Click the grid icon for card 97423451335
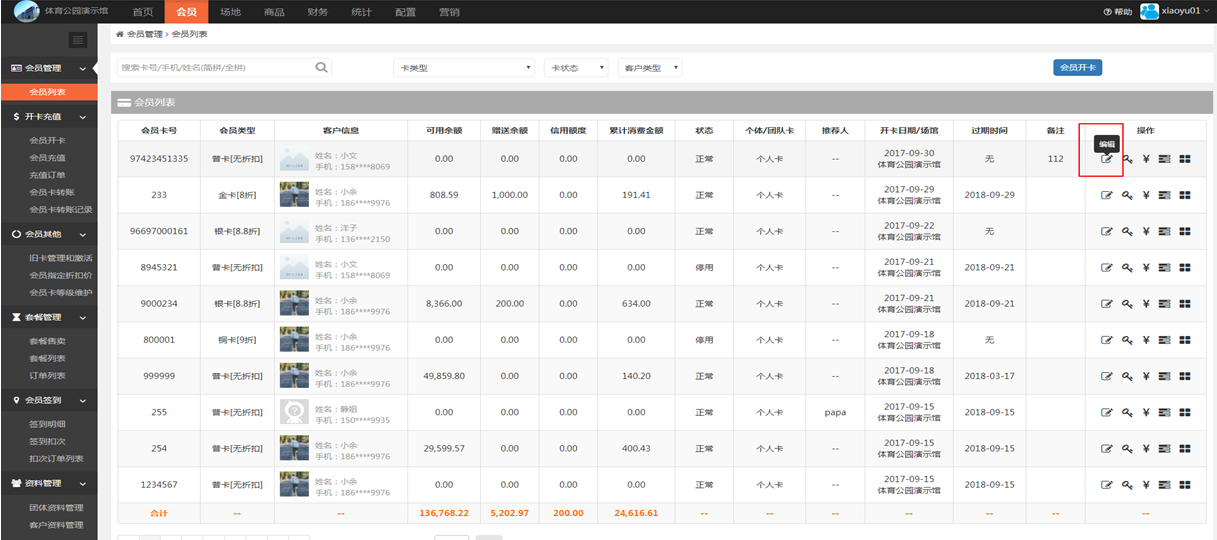1217x540 pixels. (1185, 159)
